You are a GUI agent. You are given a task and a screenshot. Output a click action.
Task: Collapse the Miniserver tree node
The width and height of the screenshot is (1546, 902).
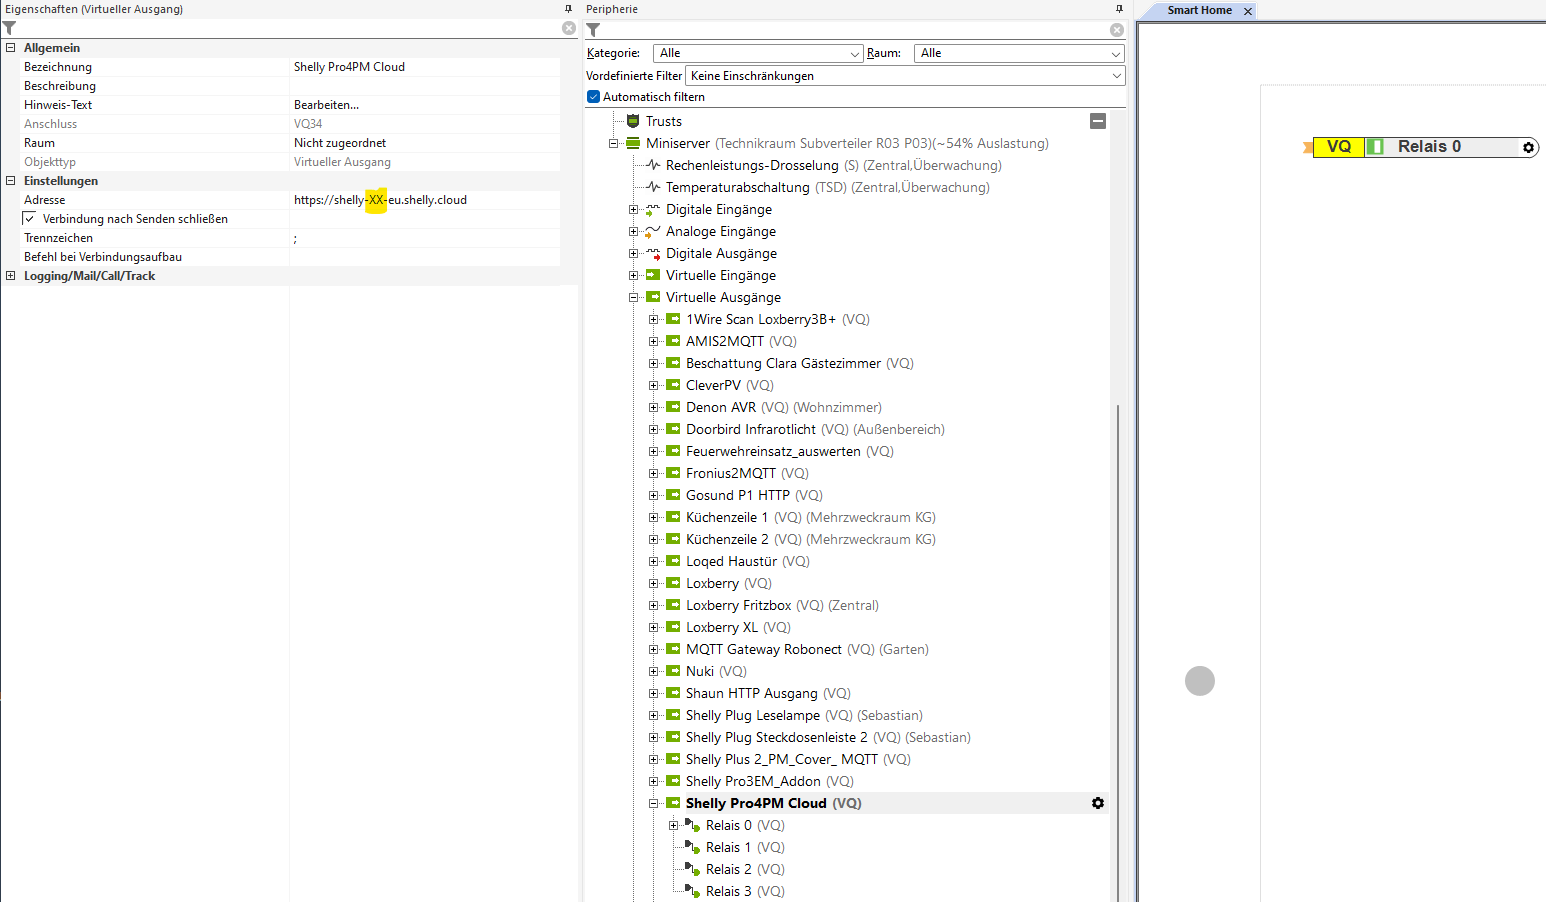[614, 143]
